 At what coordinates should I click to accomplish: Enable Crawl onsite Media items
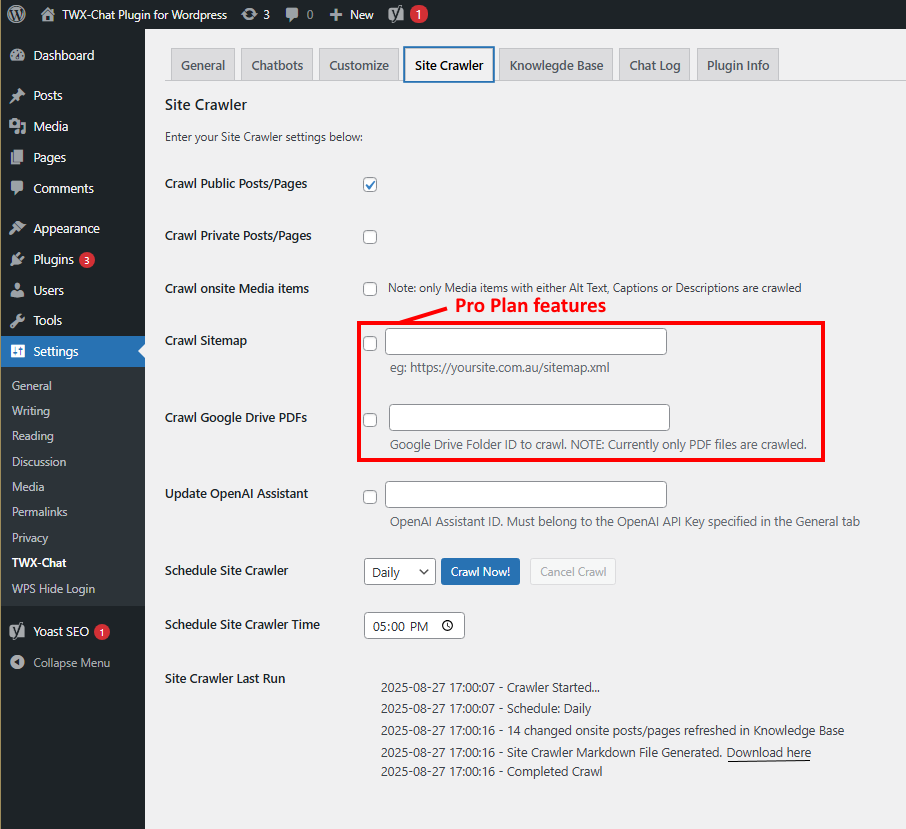click(x=370, y=288)
